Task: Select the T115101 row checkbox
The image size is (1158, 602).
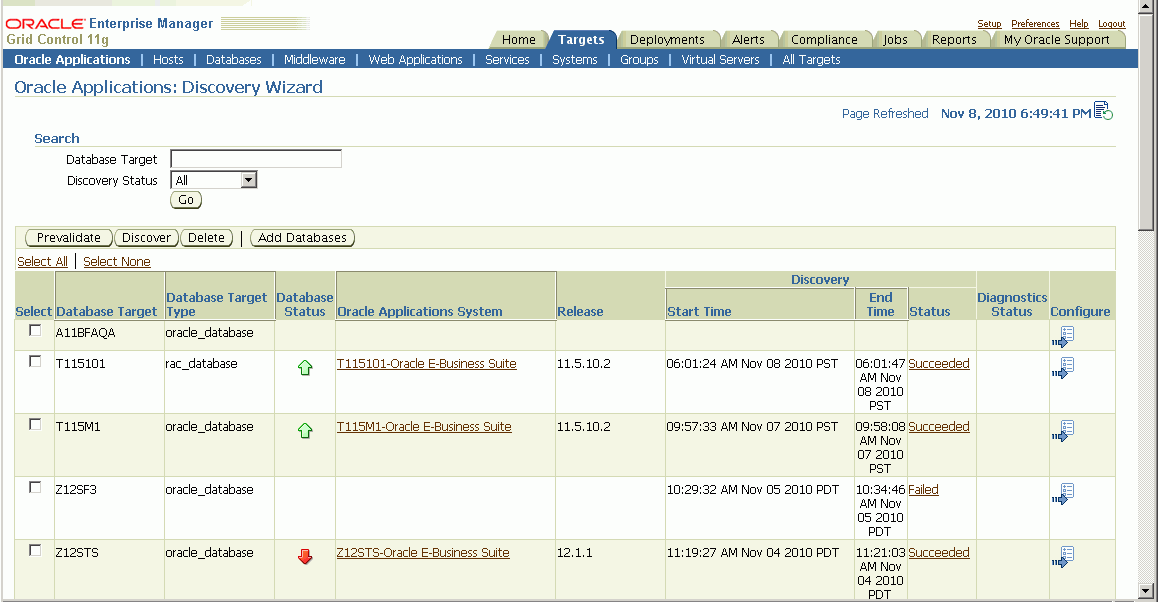Action: coord(35,361)
